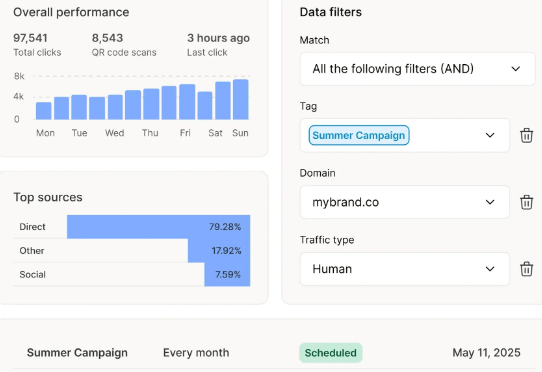The width and height of the screenshot is (542, 372).
Task: Click the '3 hours ago' last click value
Action: (218, 38)
